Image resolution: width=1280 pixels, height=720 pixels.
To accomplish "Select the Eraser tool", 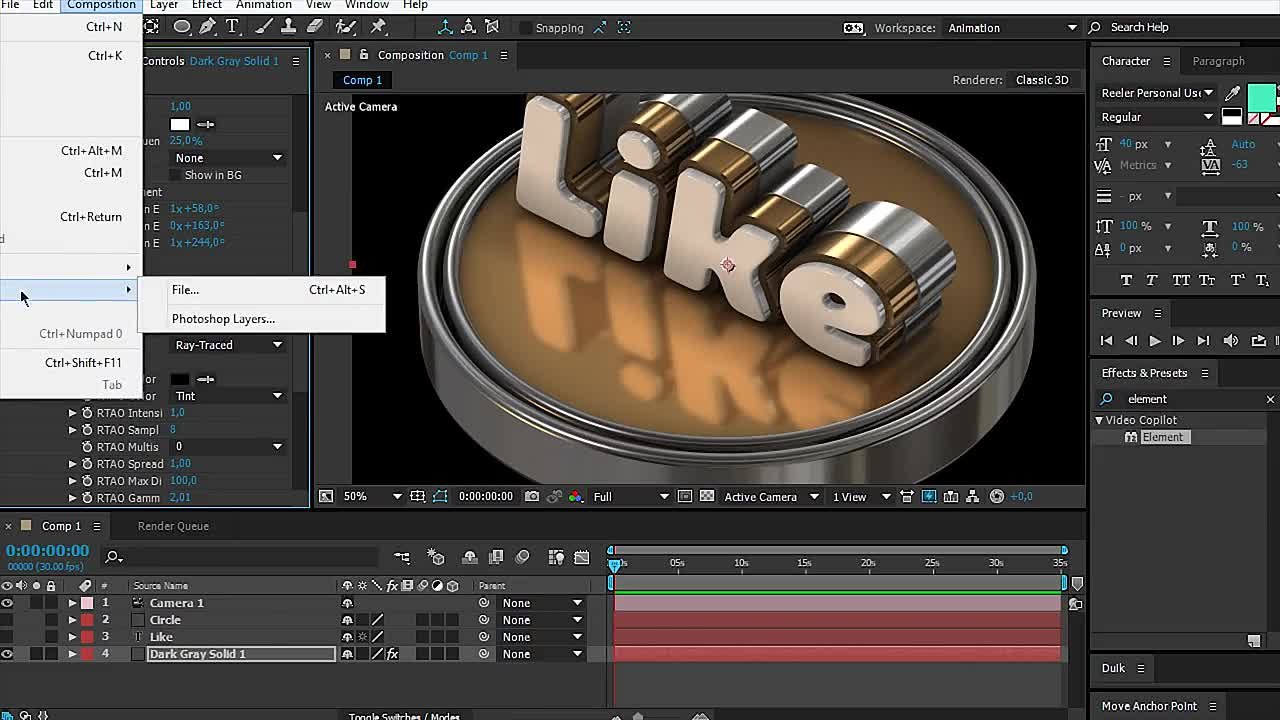I will point(314,27).
